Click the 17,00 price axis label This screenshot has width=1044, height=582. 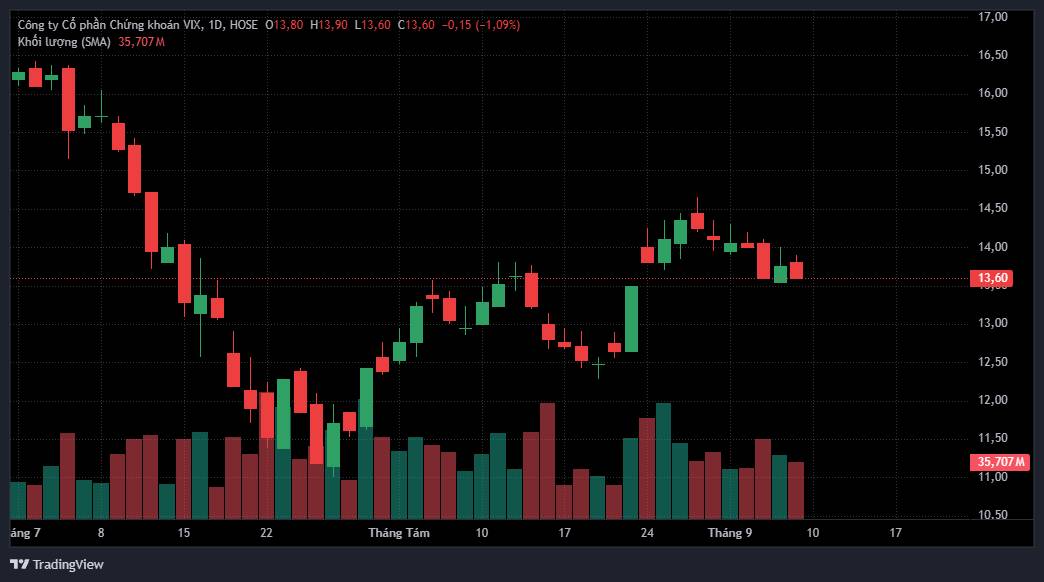tap(993, 17)
